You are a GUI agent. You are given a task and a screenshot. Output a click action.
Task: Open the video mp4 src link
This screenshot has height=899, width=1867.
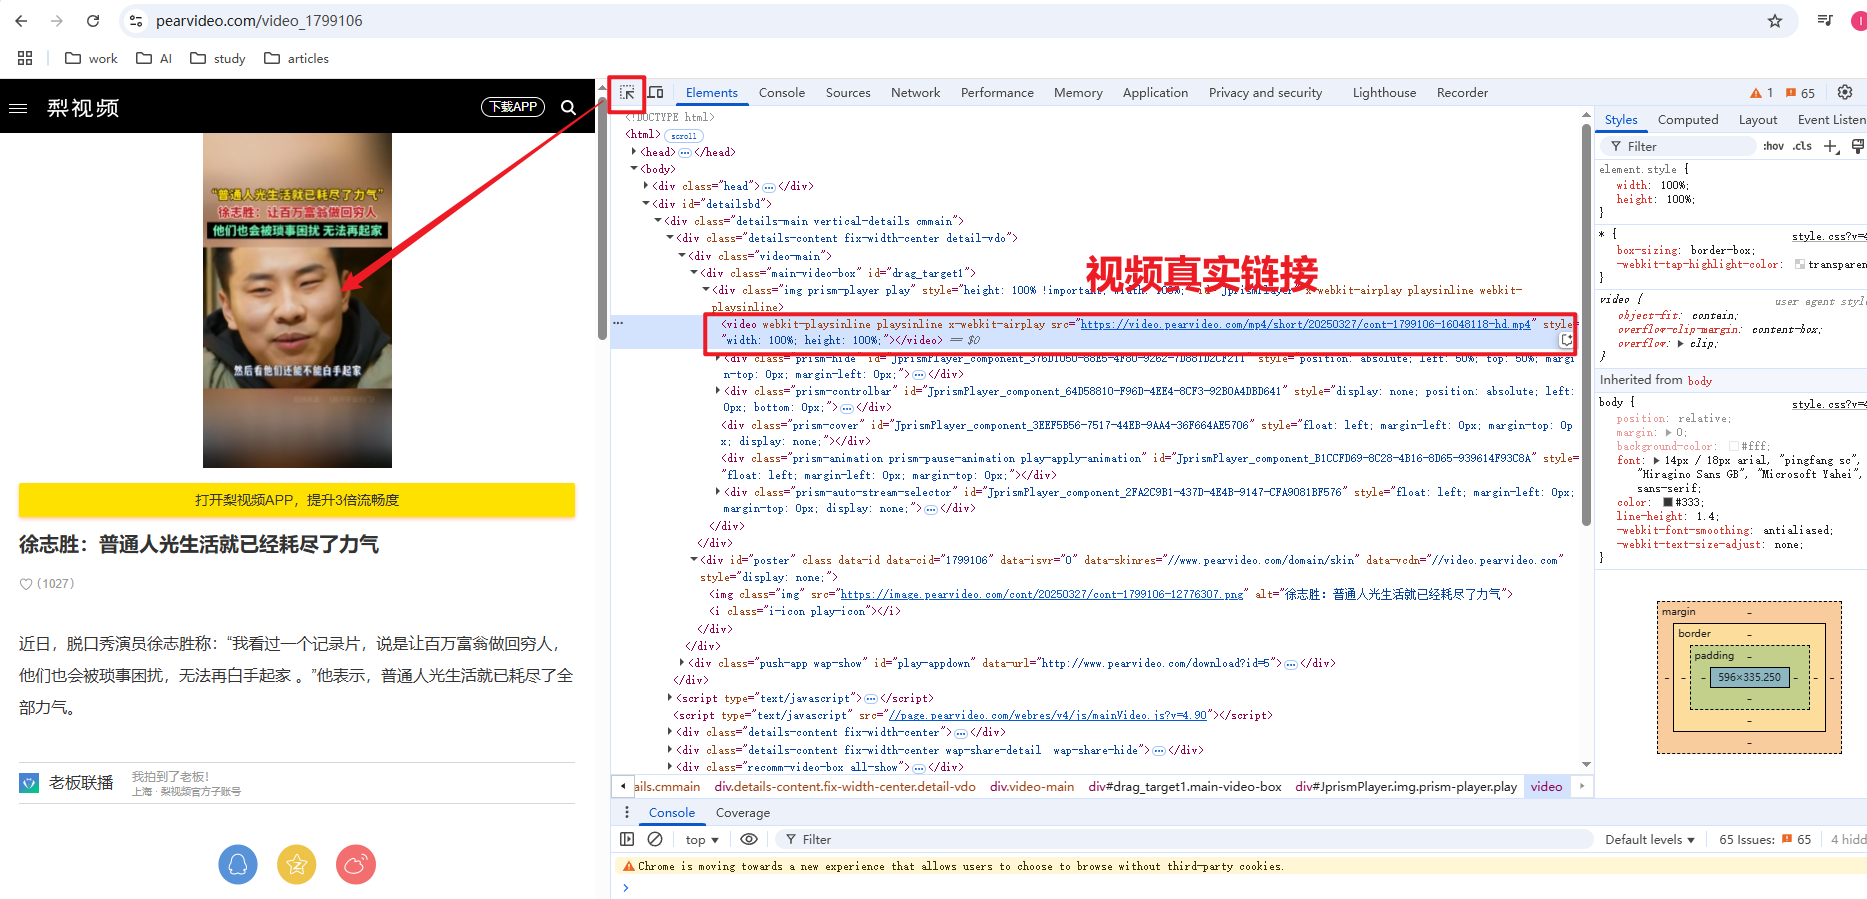[x=1306, y=324]
